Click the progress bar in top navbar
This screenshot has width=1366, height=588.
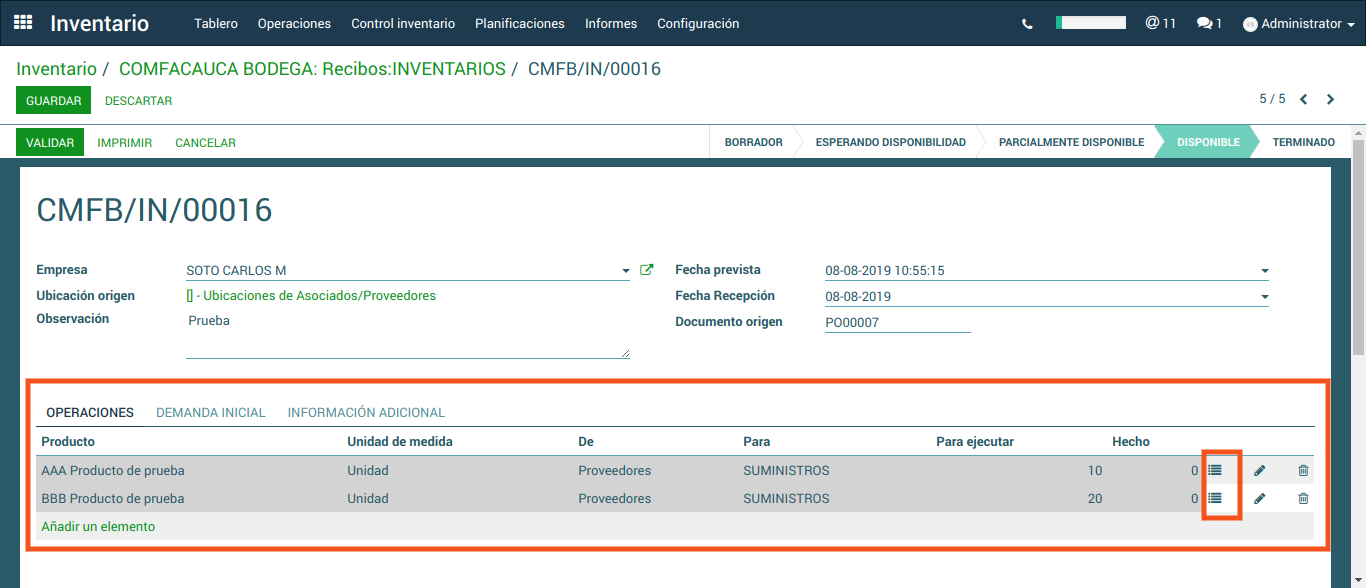(x=1090, y=21)
